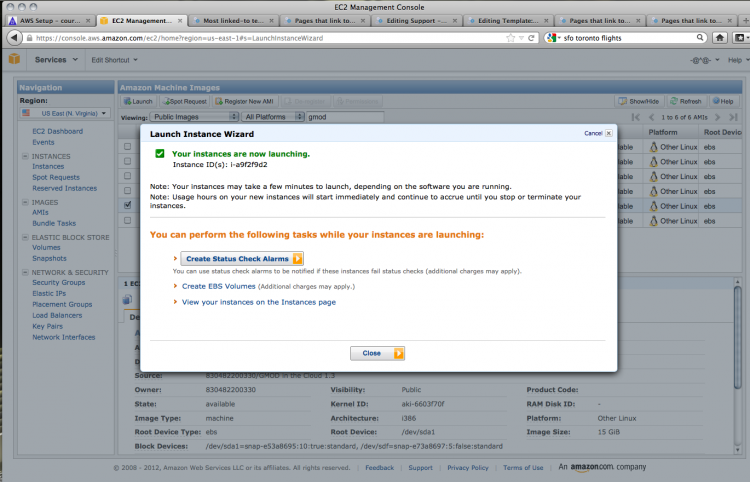Click the browser back arrow button
Screen dimensions: 750x482
(x=15, y=38)
